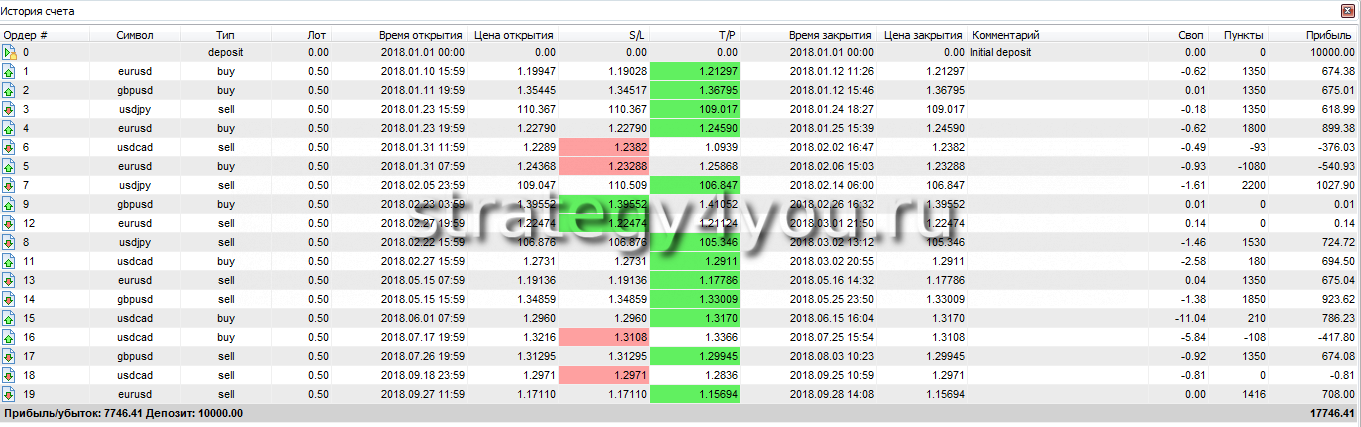Click the sell icon of order 3
The image size is (1361, 427).
10,109
